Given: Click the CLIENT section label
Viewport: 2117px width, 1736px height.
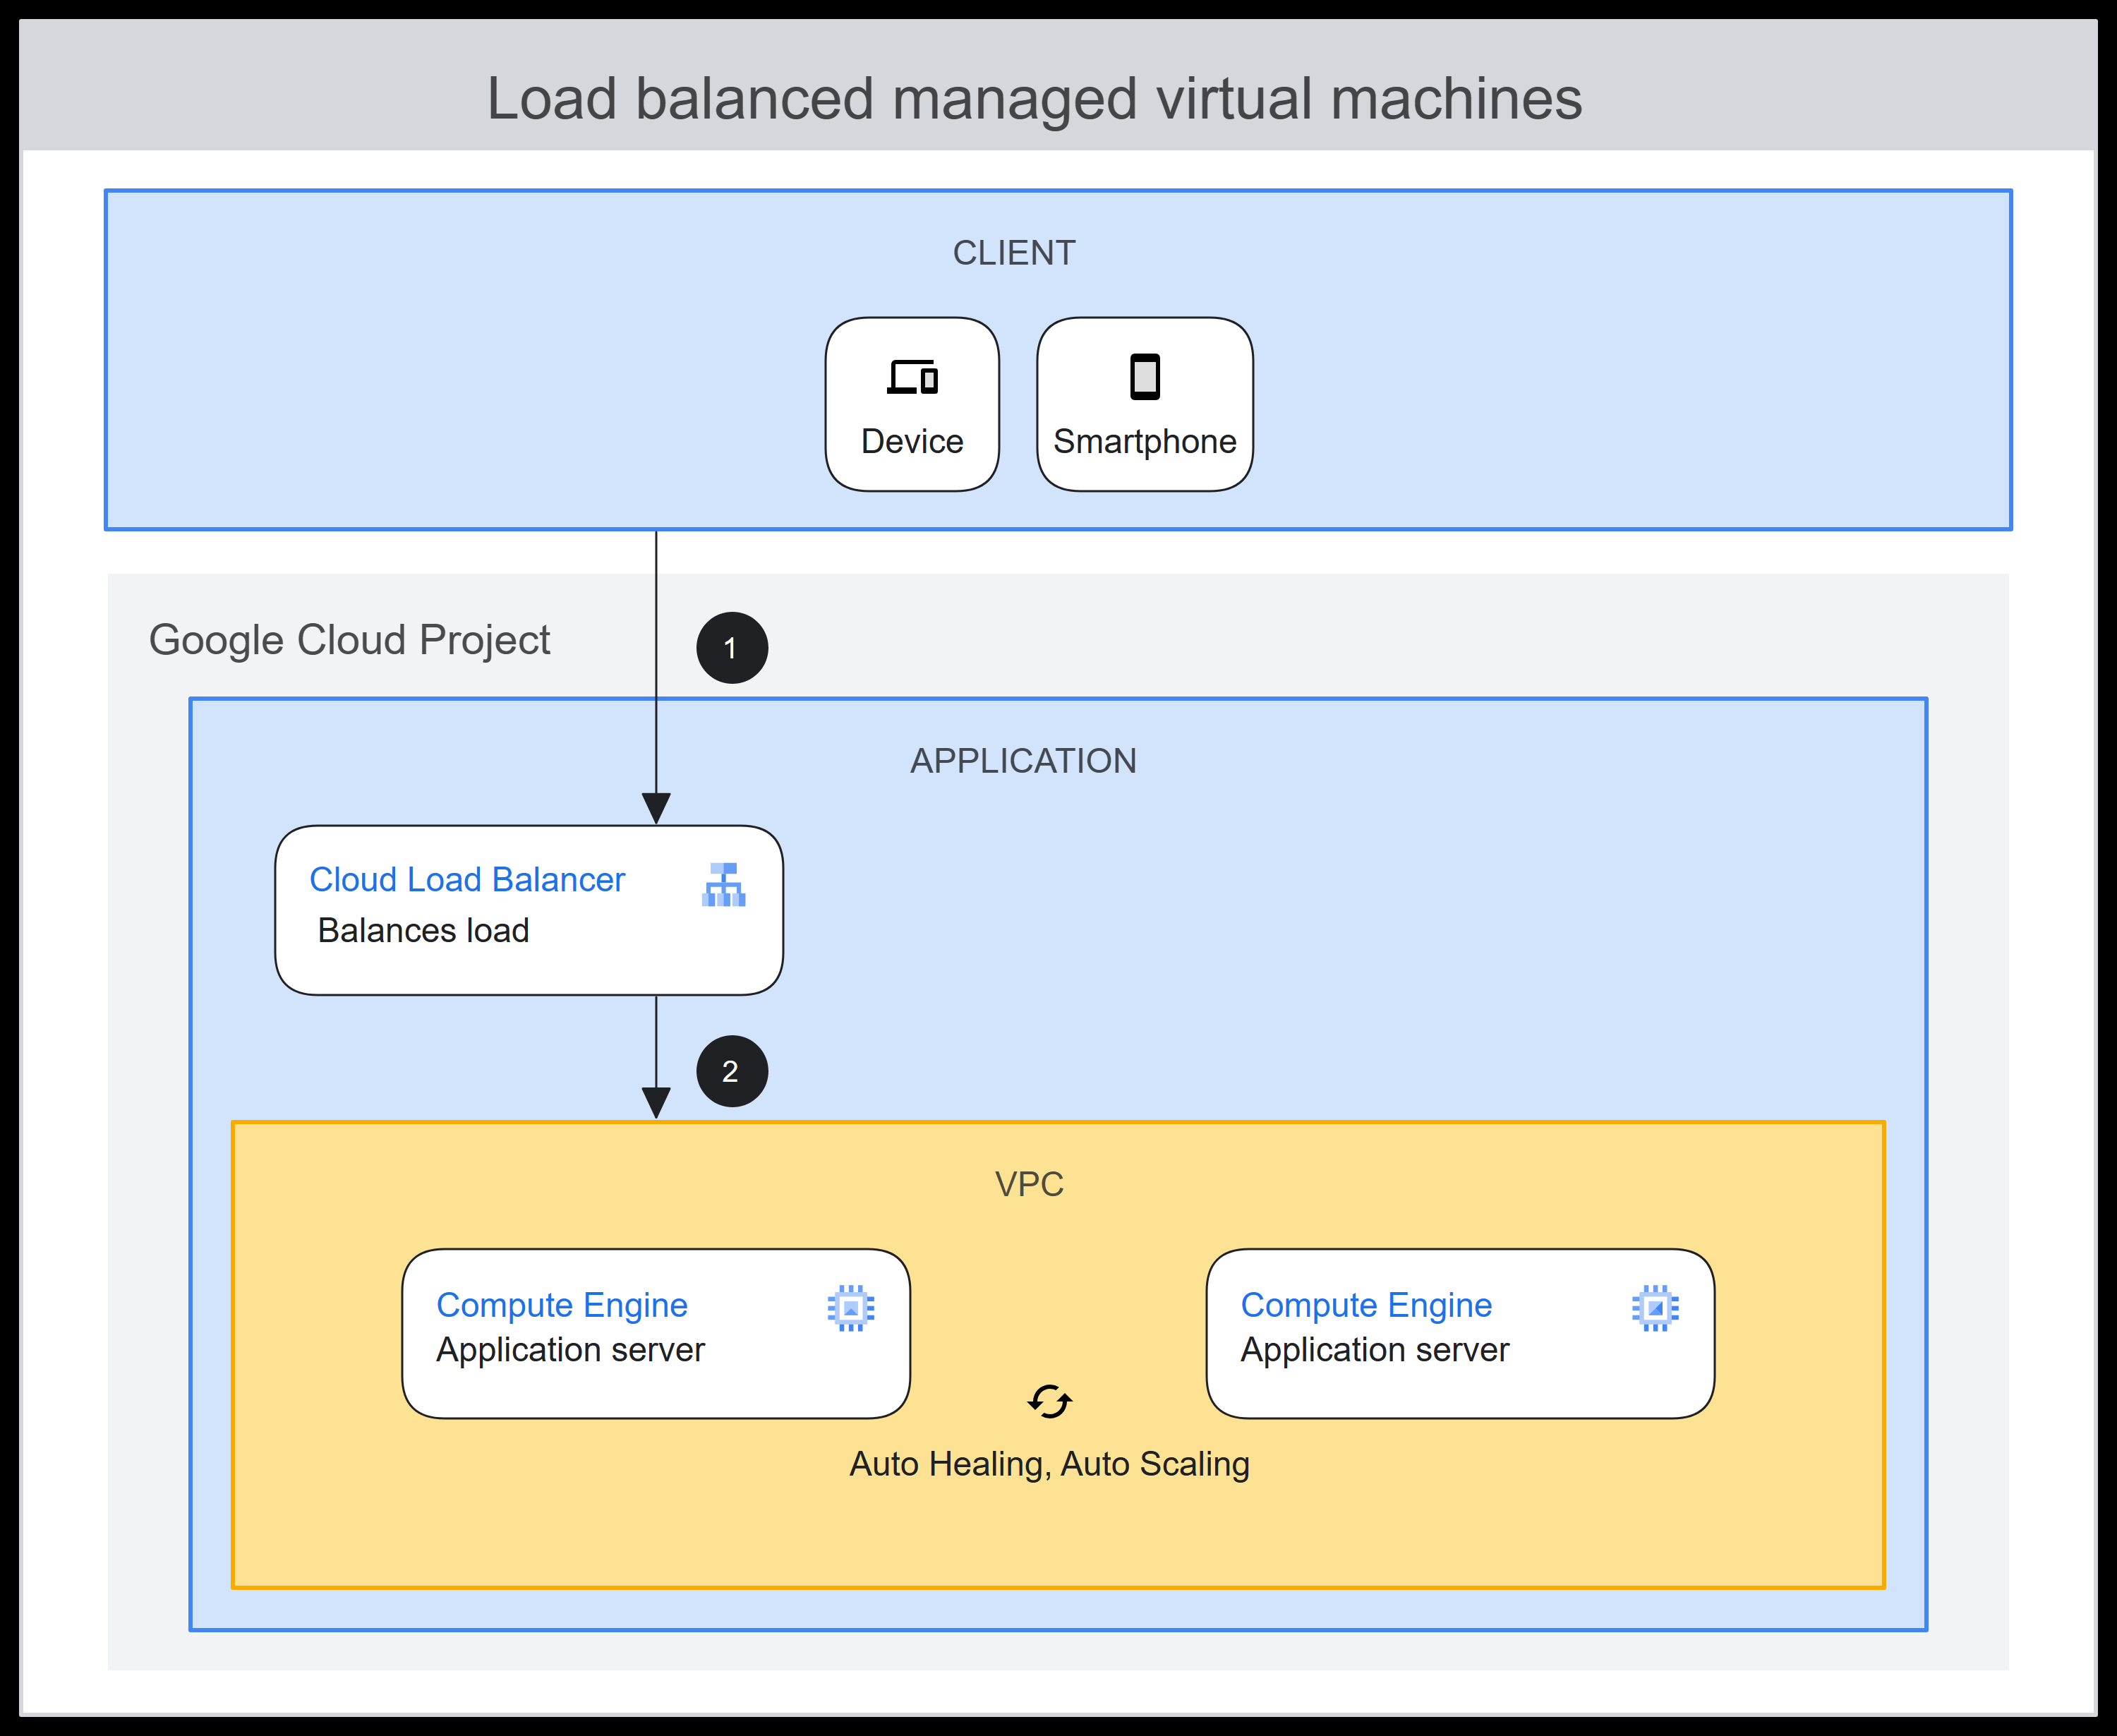Looking at the screenshot, I should click(x=1014, y=253).
